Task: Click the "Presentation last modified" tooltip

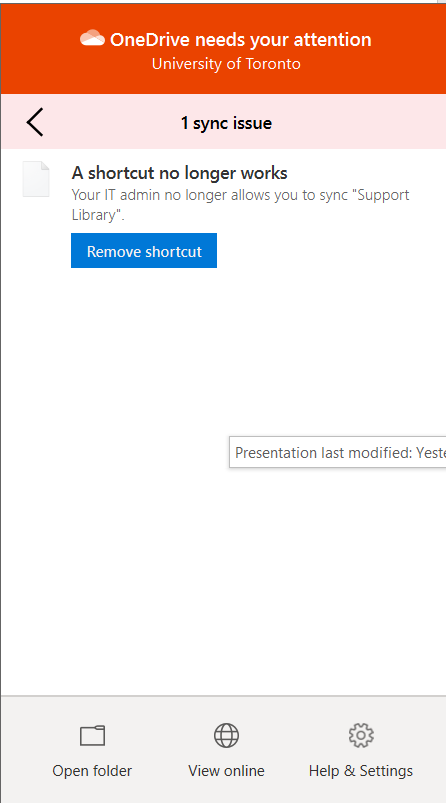Action: point(338,452)
